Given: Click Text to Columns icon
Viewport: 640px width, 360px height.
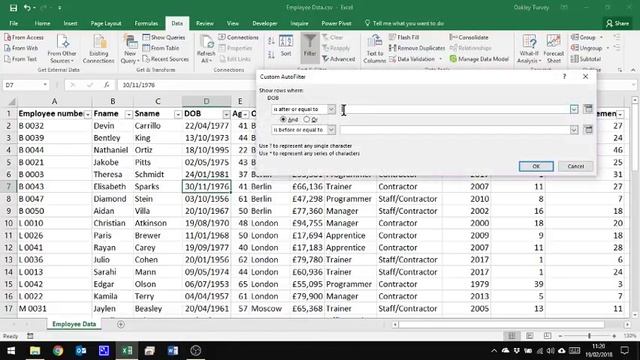Looking at the screenshot, I should click(x=374, y=42).
